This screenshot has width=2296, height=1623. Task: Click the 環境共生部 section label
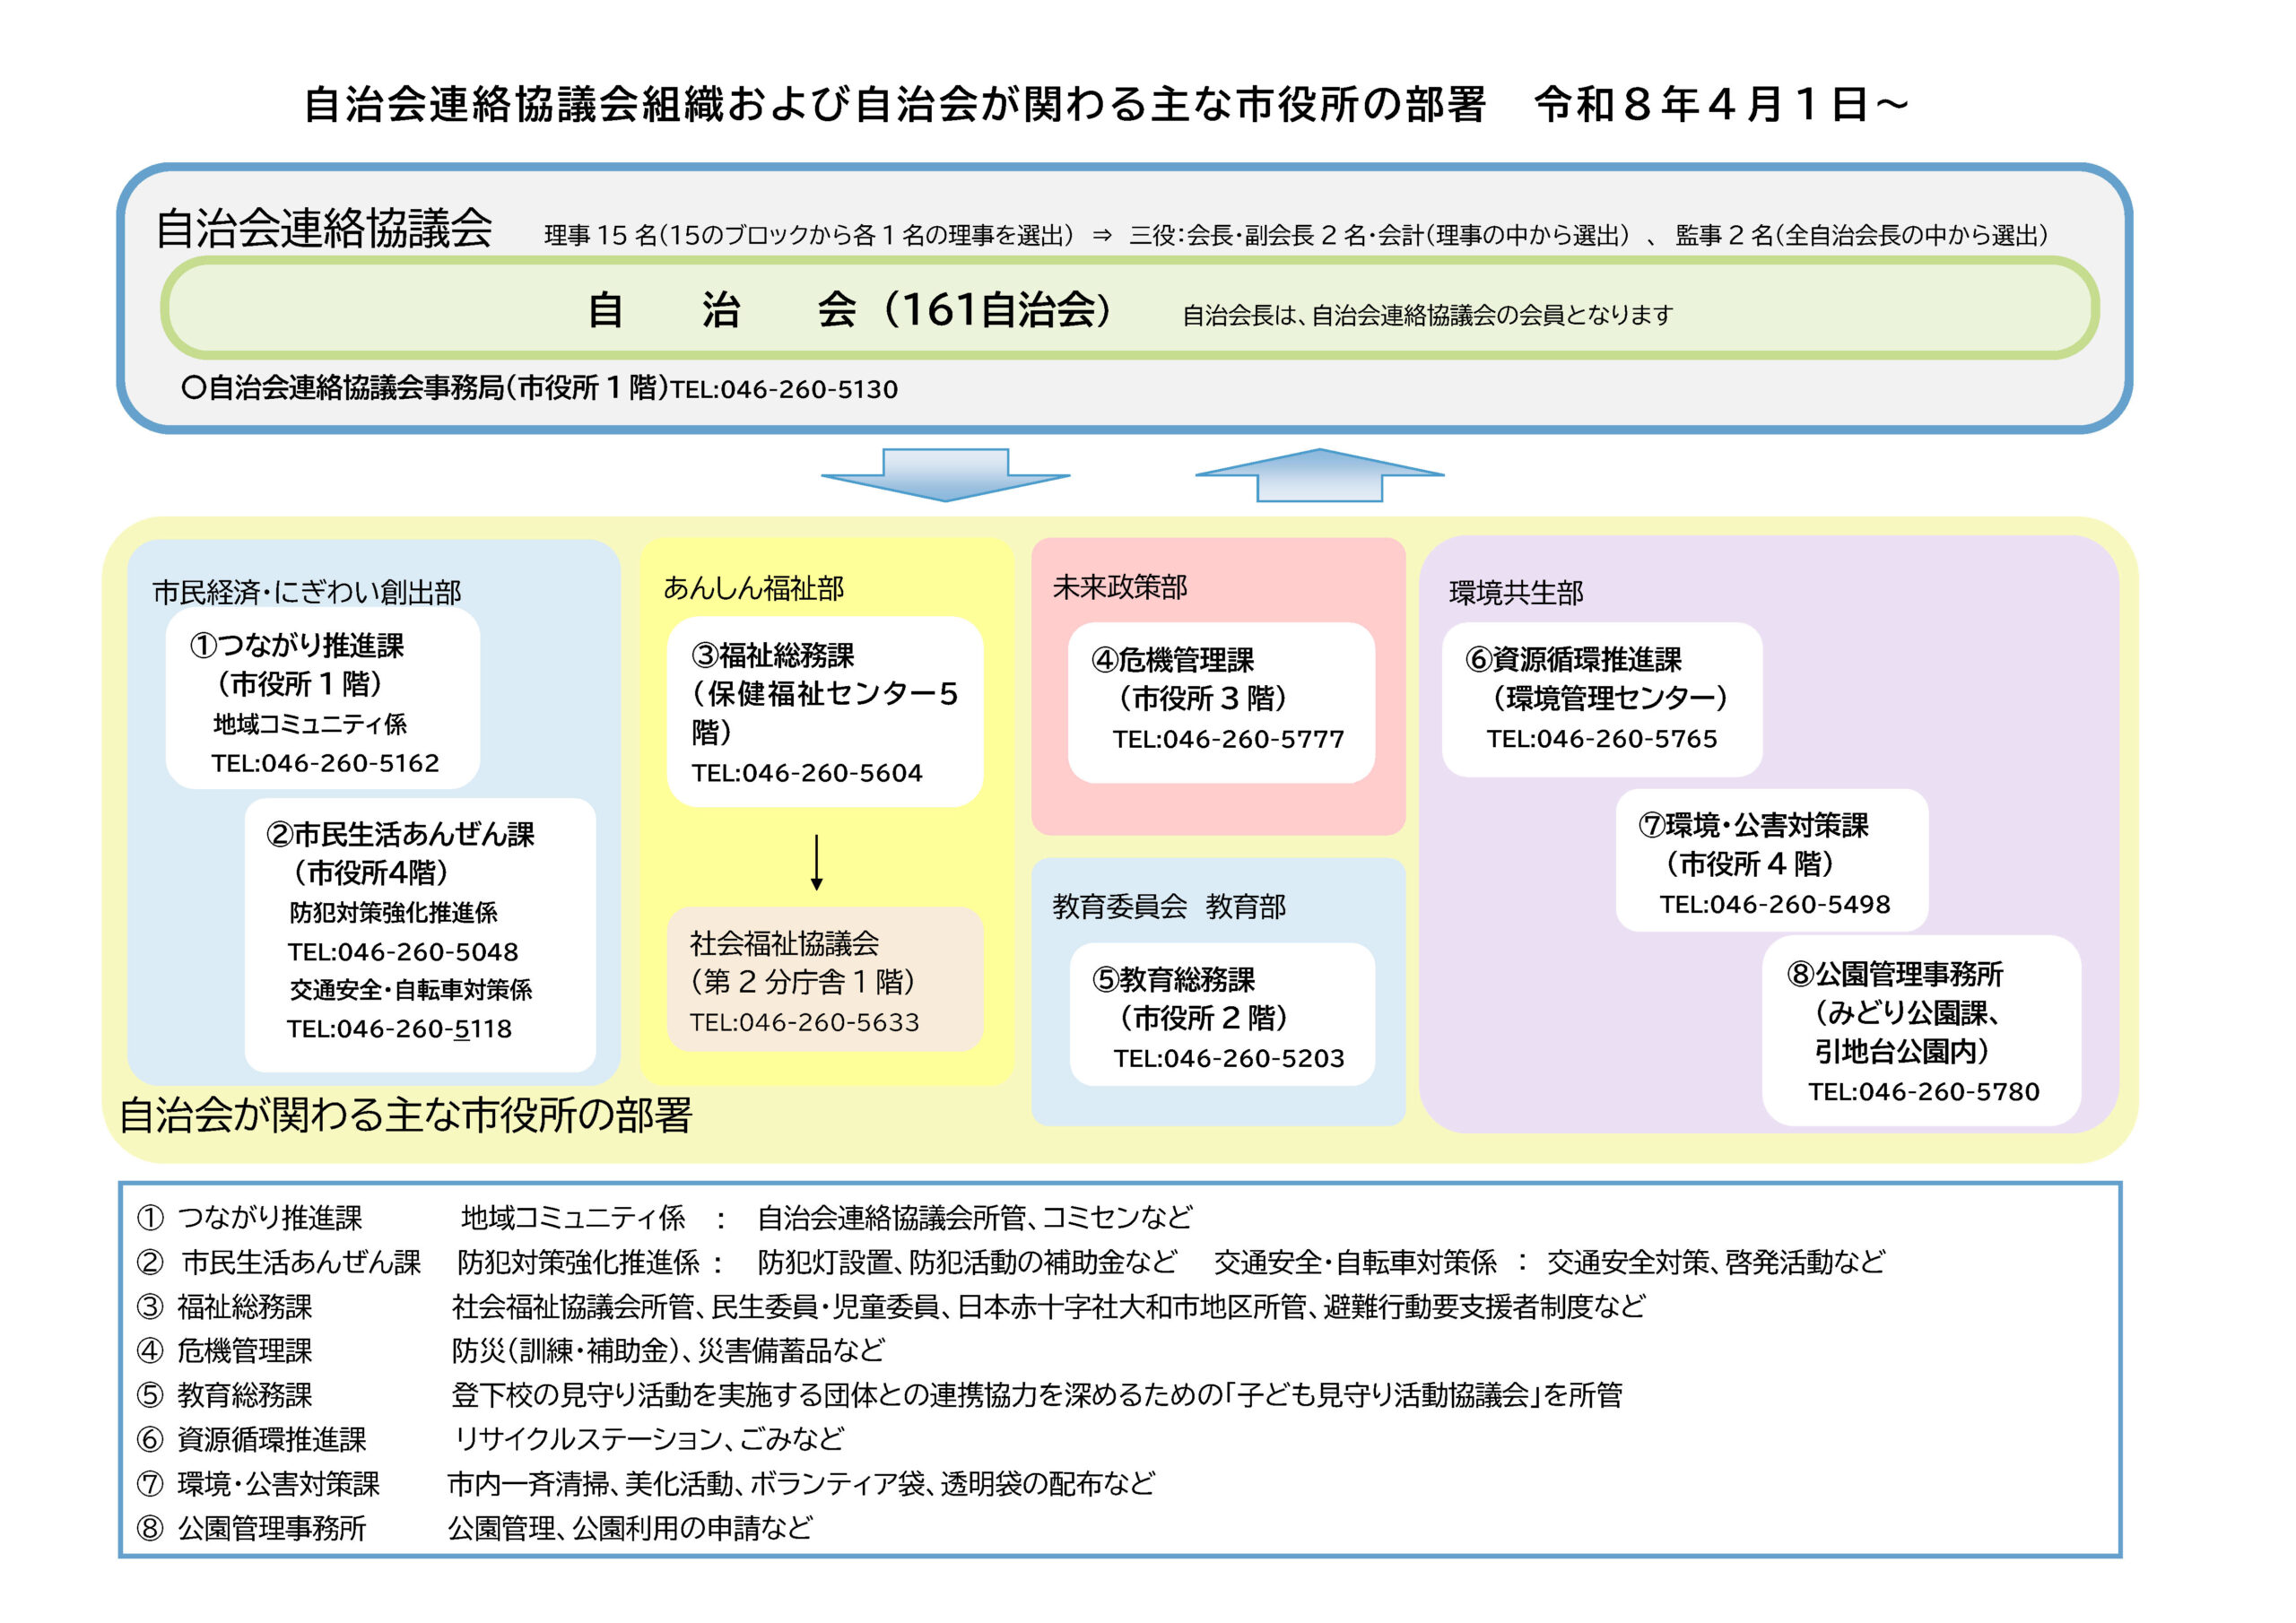pos(1516,593)
